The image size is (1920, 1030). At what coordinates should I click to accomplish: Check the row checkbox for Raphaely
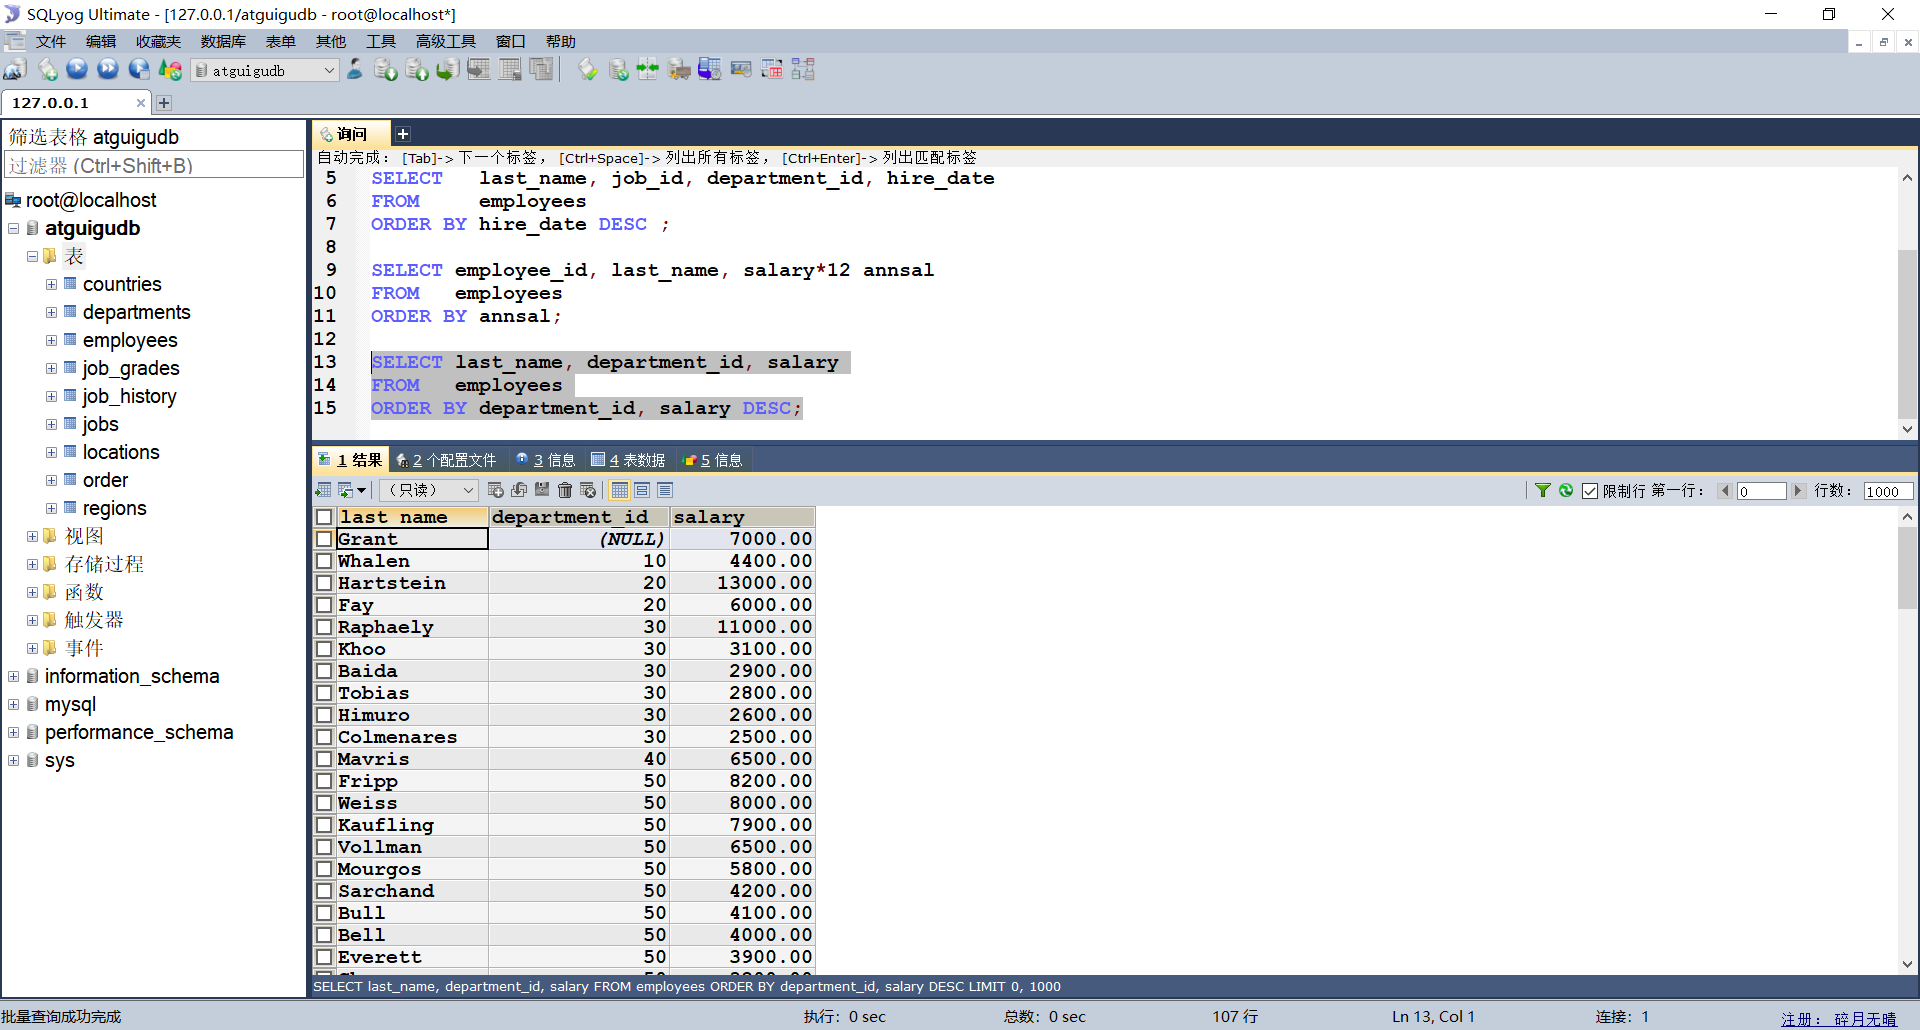click(324, 627)
